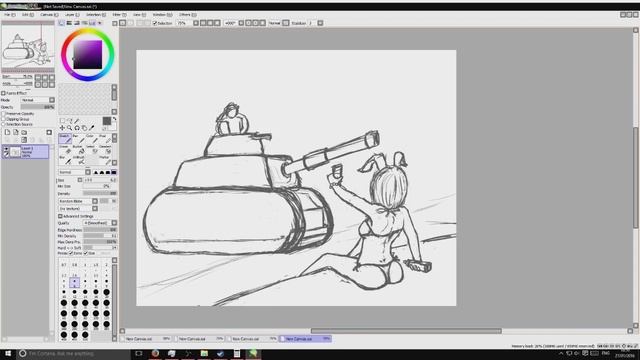Open the Selection menu
Image resolution: width=640 pixels, height=360 pixels.
pos(96,15)
